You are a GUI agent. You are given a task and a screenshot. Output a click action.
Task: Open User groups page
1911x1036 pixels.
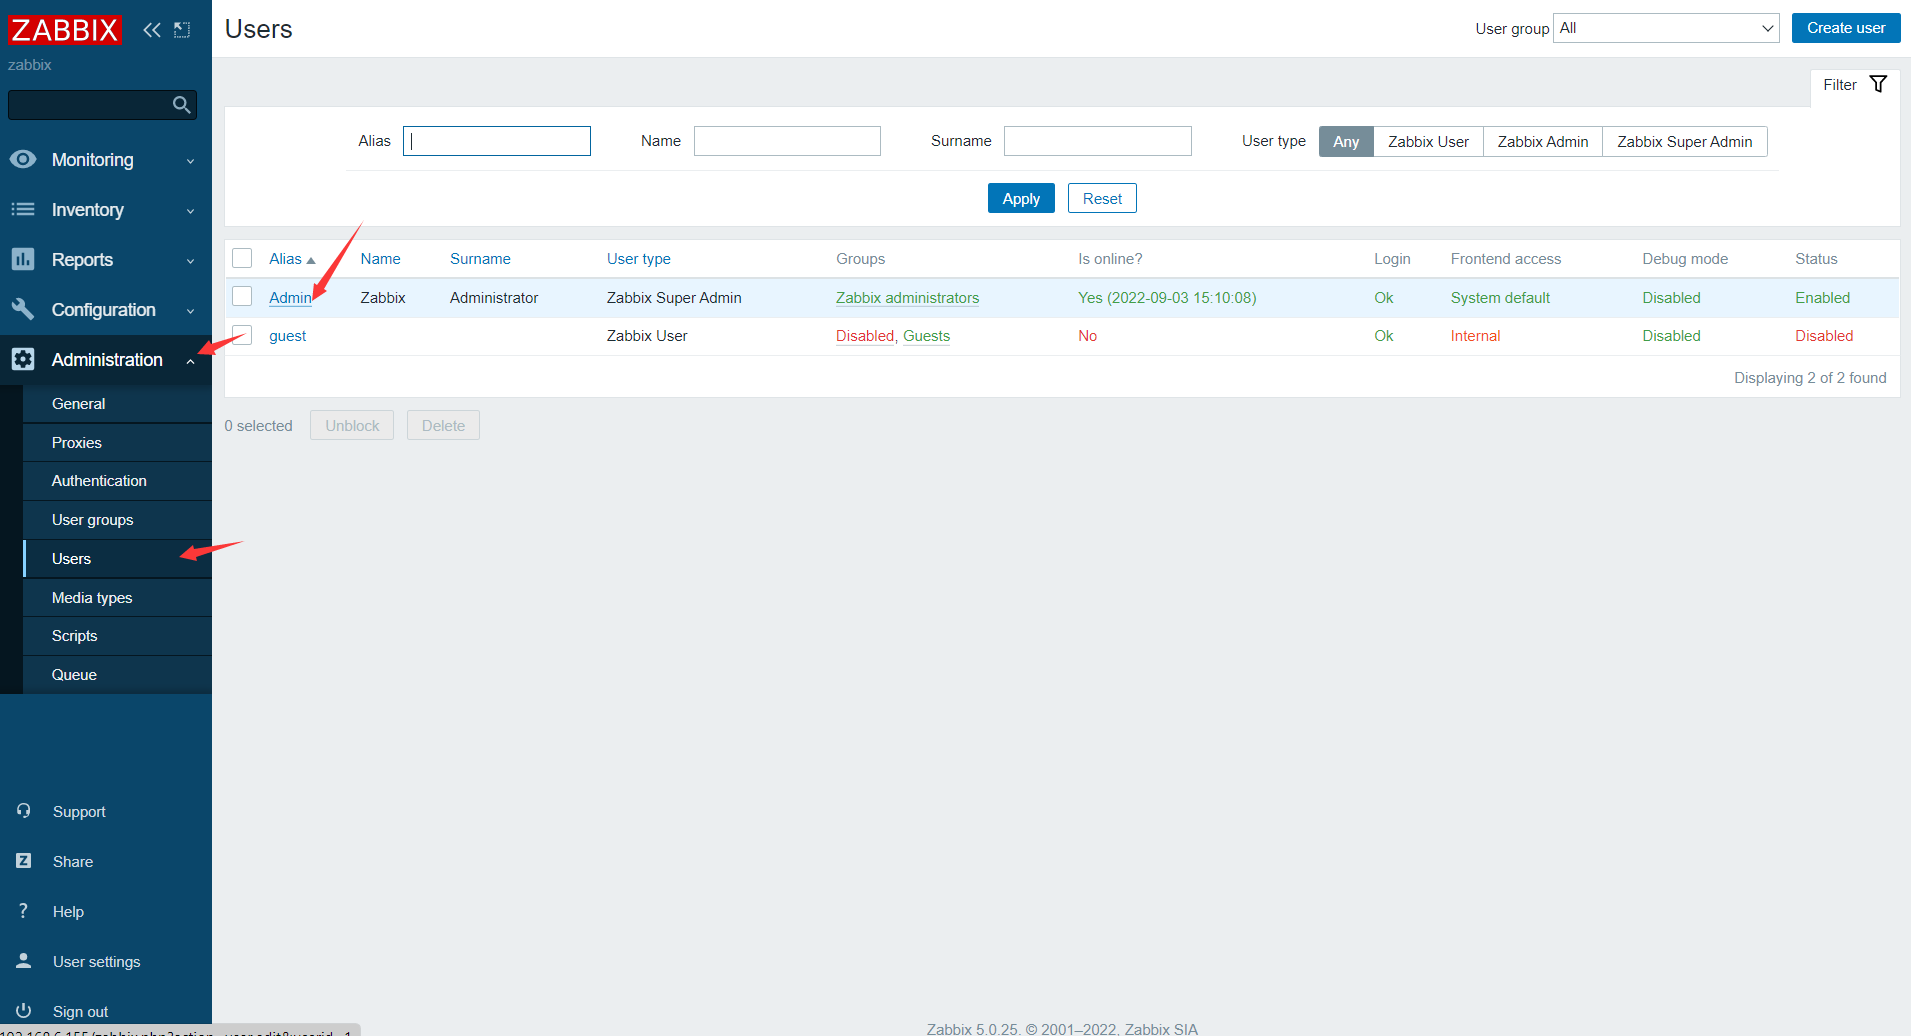117,520
